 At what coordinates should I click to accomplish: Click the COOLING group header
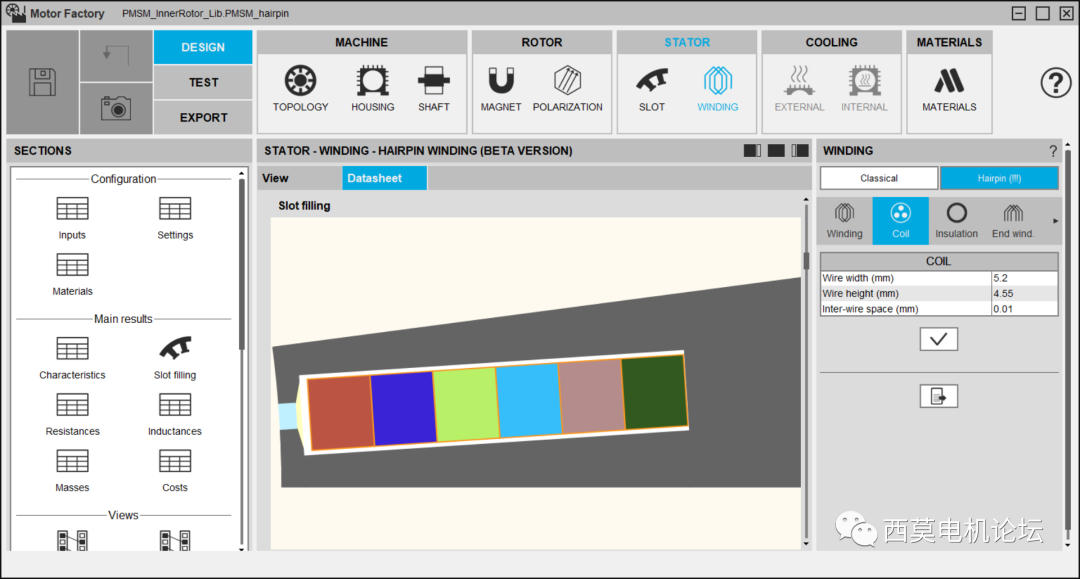831,42
